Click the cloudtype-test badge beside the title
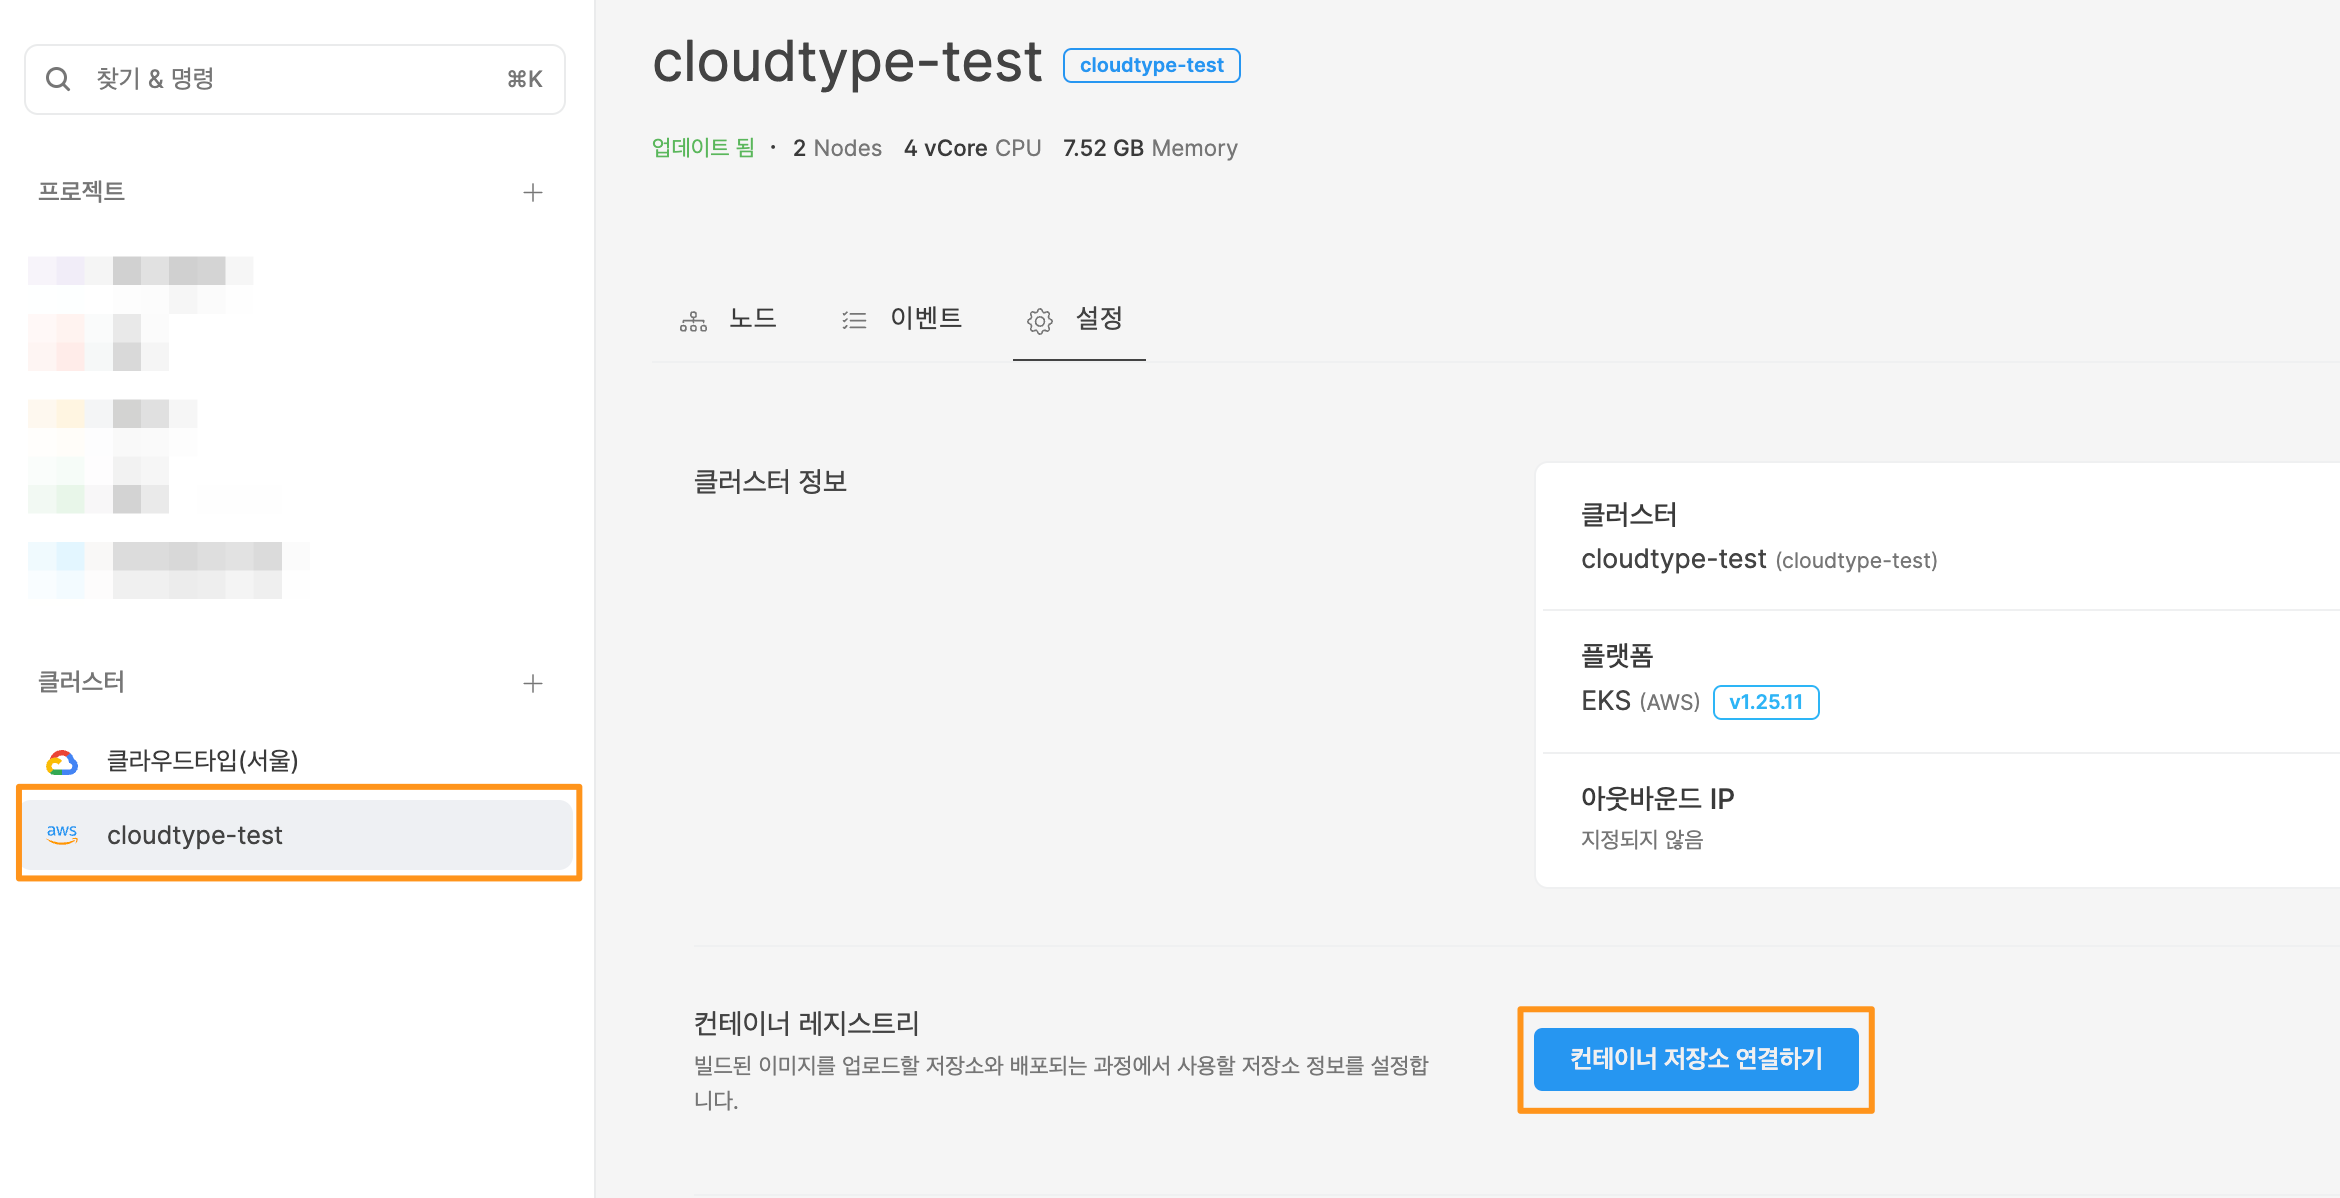 [1151, 65]
